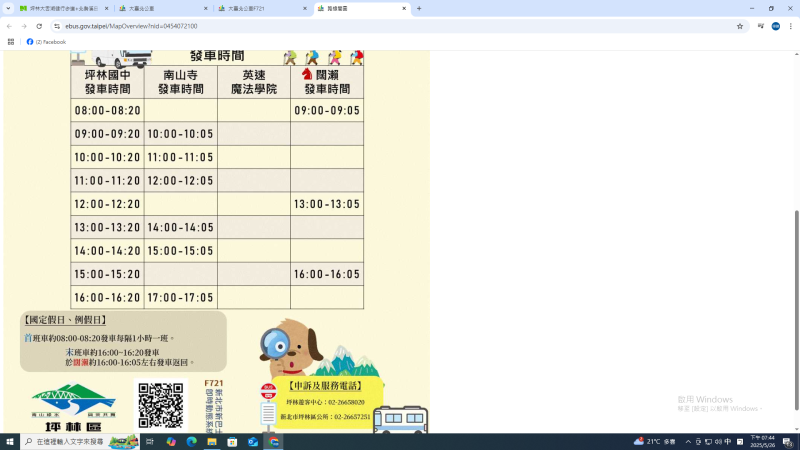
Task: View site information icon in address bar
Action: pyautogui.click(x=57, y=26)
